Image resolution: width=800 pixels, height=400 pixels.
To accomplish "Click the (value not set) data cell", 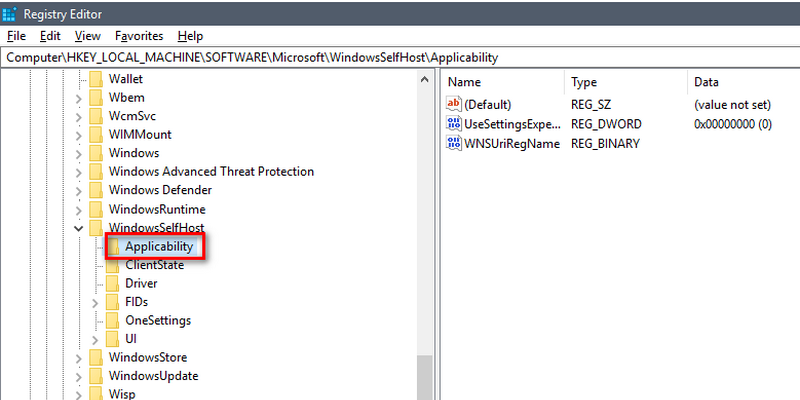I will point(732,105).
